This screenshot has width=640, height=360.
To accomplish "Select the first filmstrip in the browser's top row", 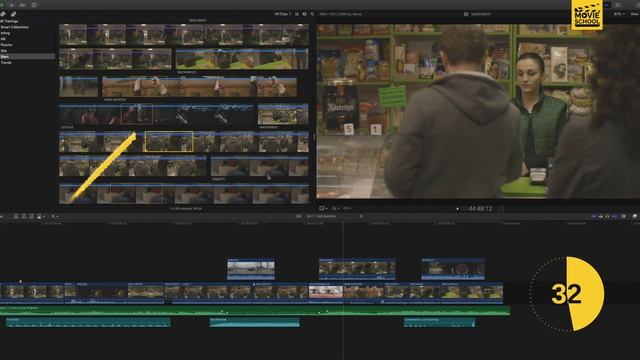I will click(x=184, y=34).
